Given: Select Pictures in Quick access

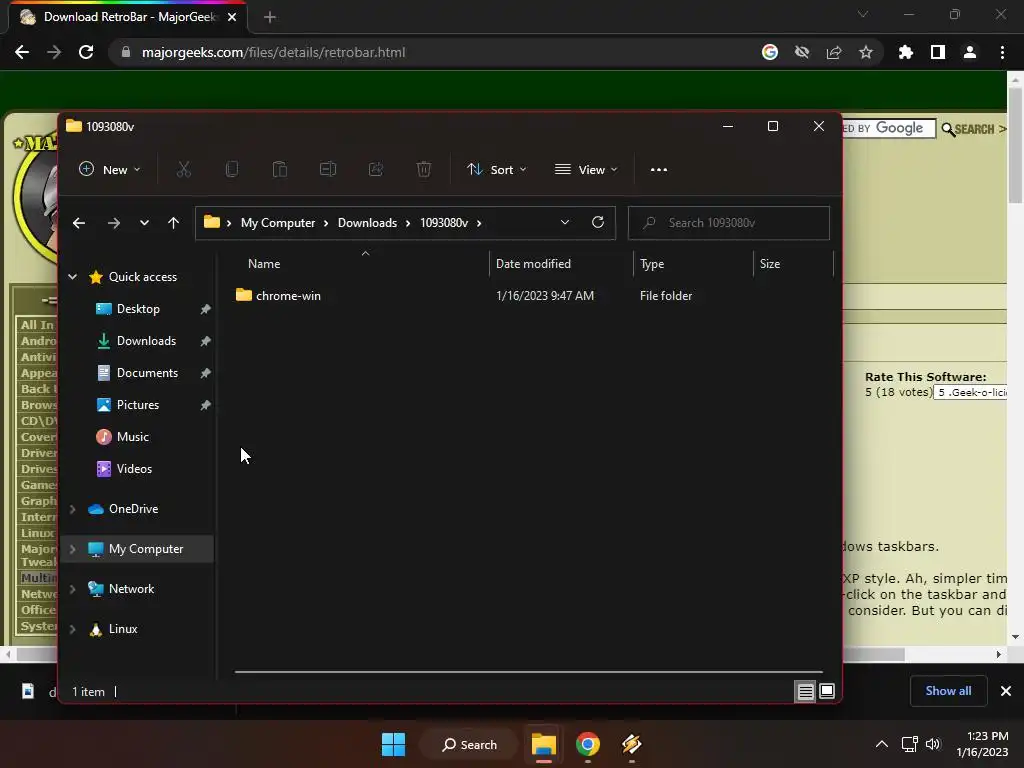Looking at the screenshot, I should point(138,405).
